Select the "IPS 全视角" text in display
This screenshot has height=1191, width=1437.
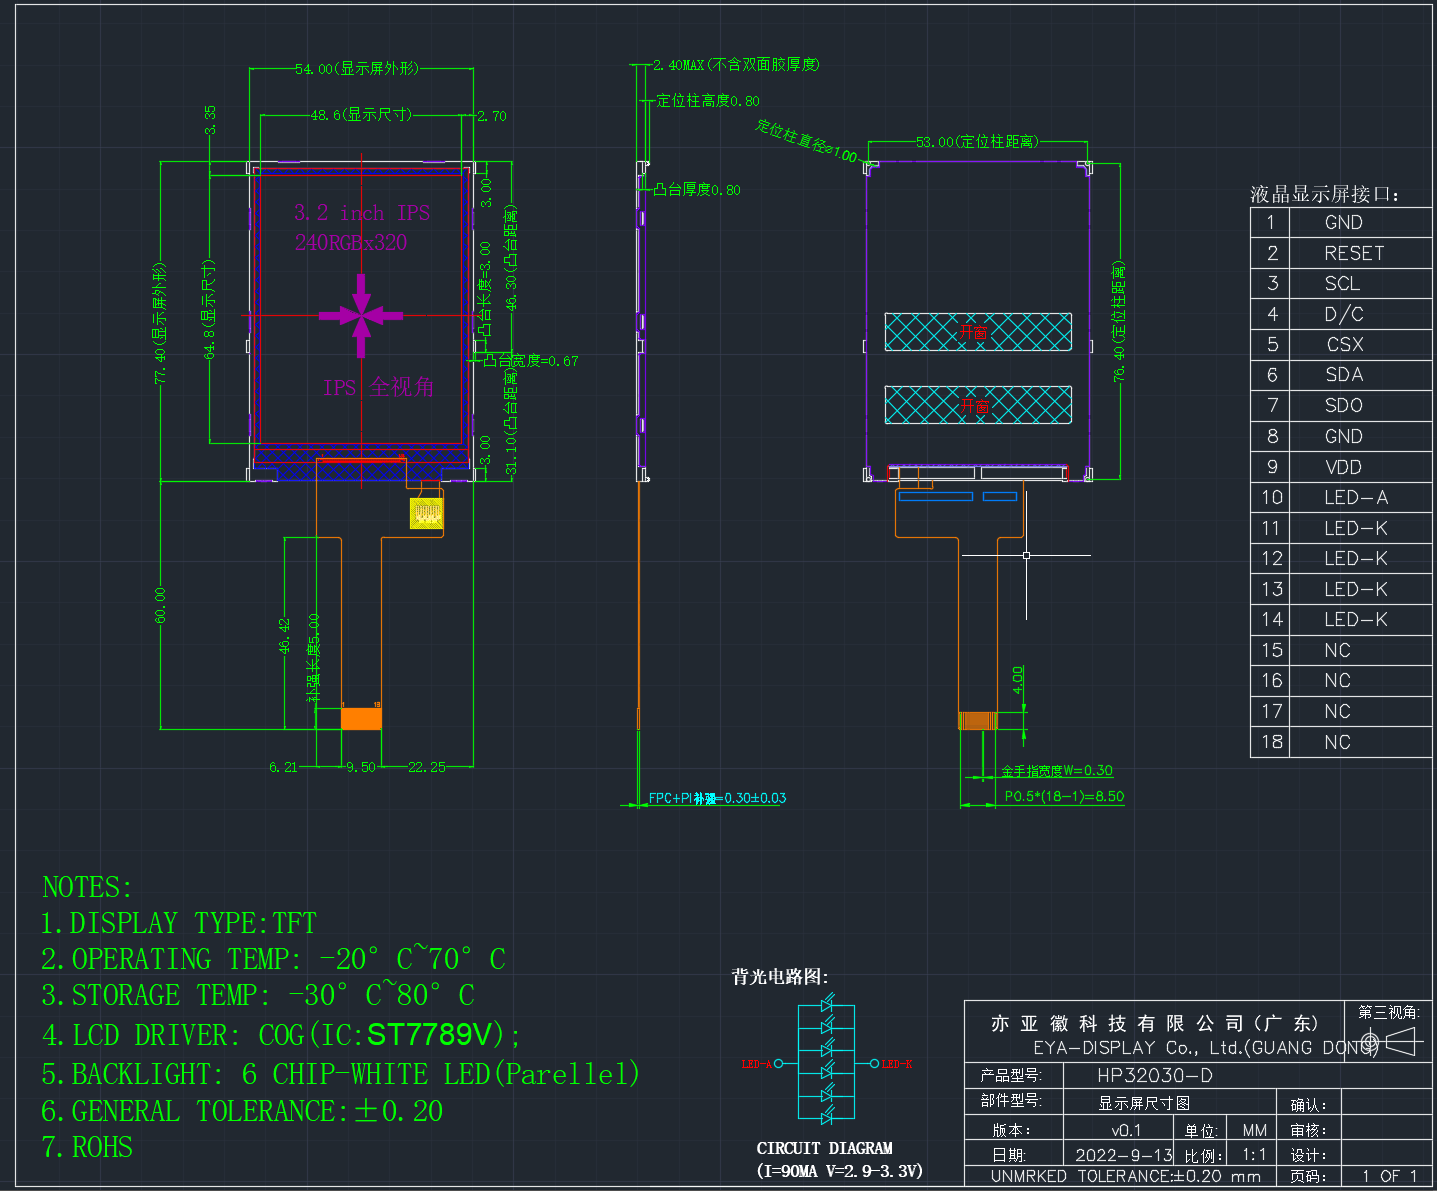pyautogui.click(x=378, y=388)
